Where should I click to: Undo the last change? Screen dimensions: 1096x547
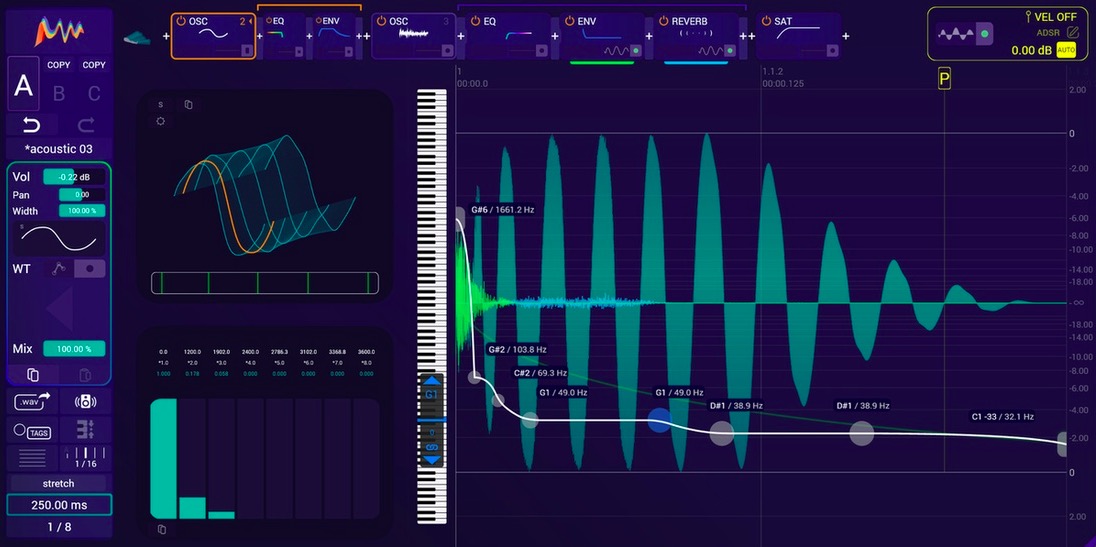32,125
